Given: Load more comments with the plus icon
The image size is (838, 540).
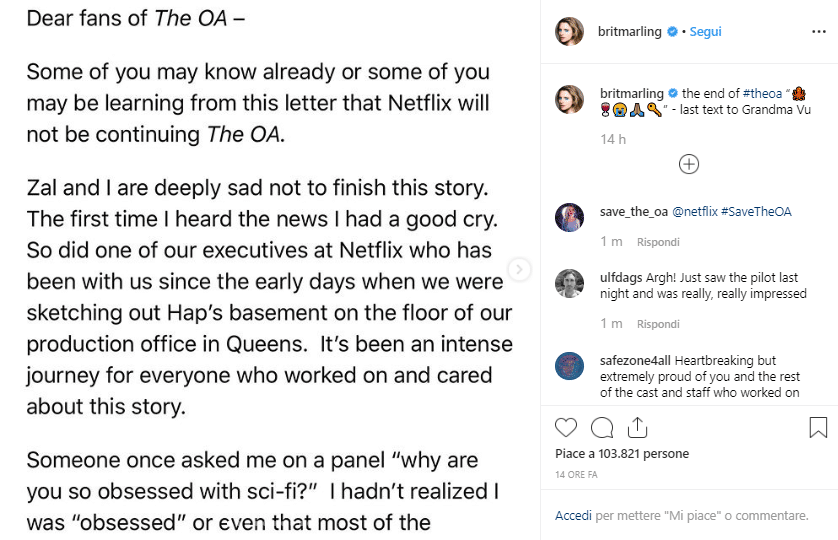Looking at the screenshot, I should click(689, 164).
